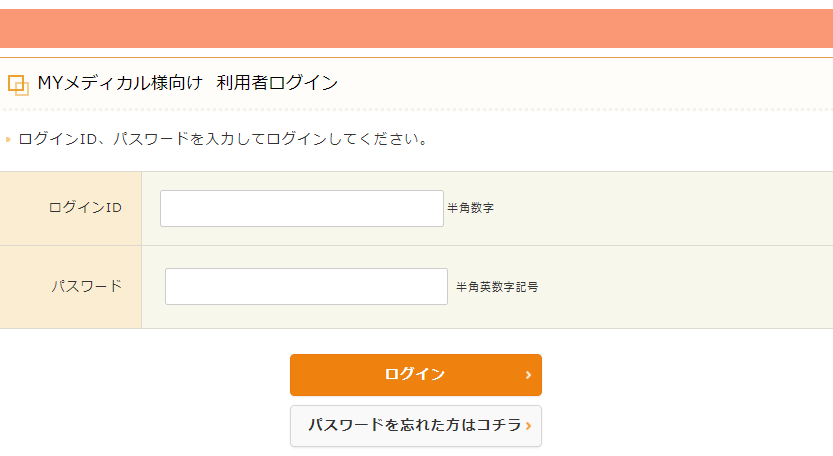Screen dimensions: 833x456
Task: Click the orange chevron on the forgot-password button
Action: (x=528, y=426)
